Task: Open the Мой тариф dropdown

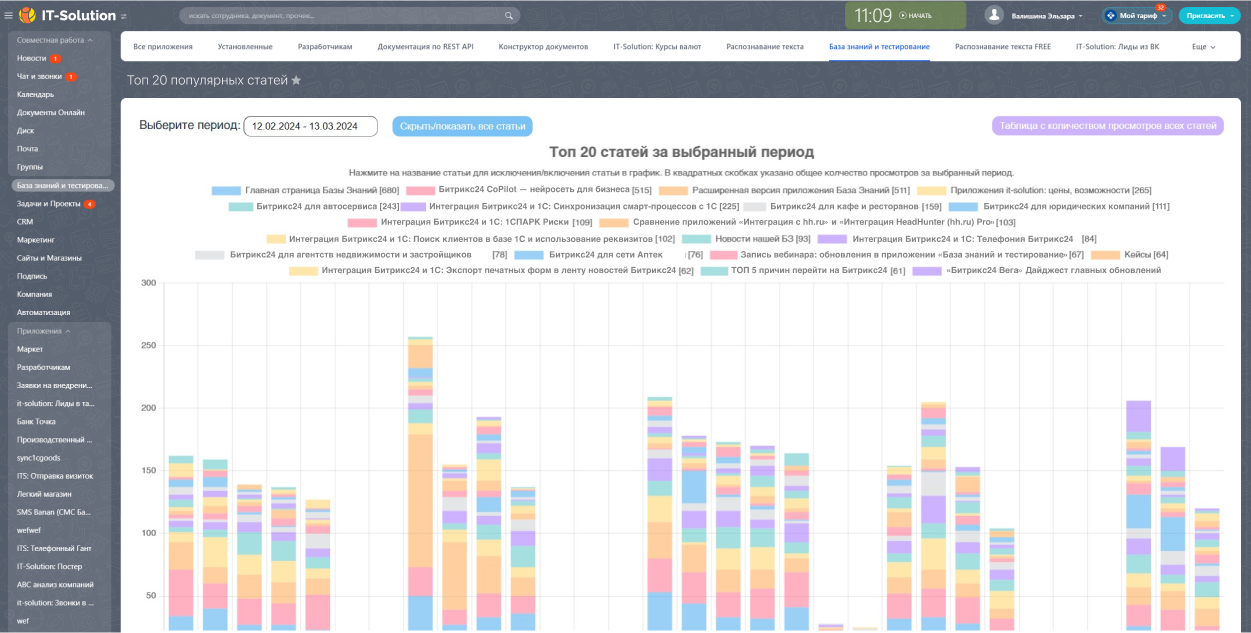Action: pyautogui.click(x=1137, y=16)
